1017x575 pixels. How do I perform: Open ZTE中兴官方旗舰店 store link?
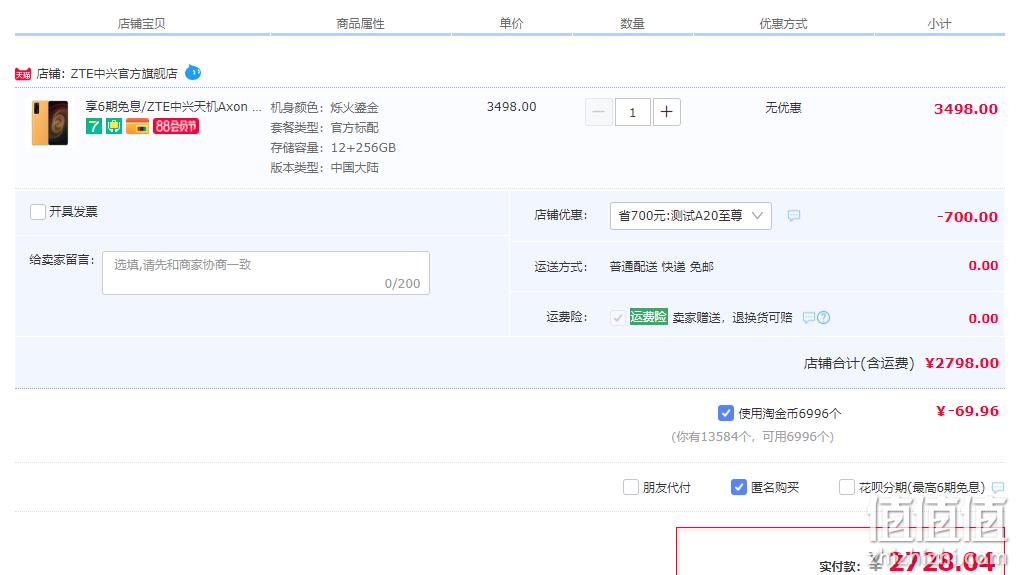coord(124,74)
